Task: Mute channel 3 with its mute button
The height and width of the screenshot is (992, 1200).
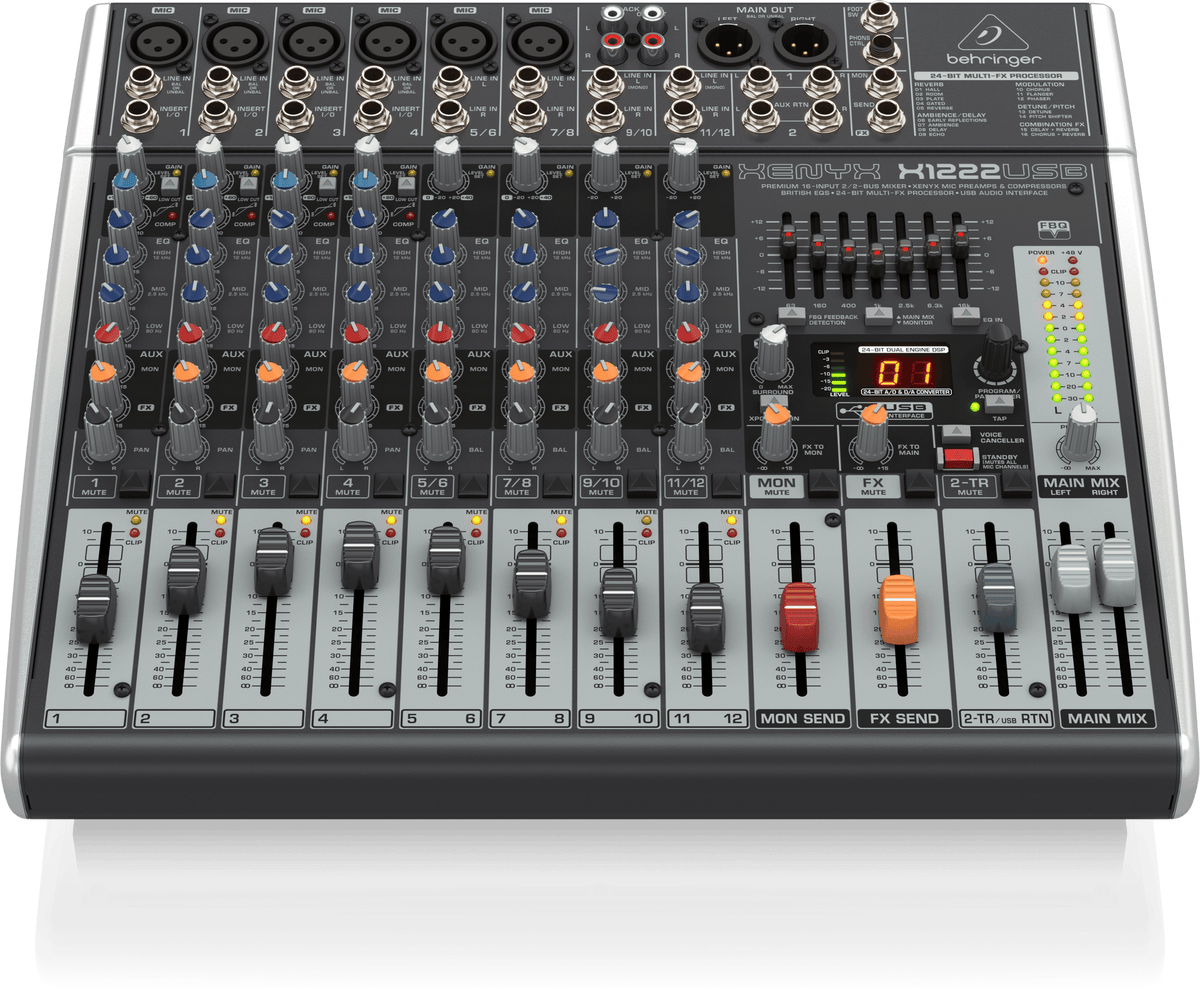Action: pos(306,485)
